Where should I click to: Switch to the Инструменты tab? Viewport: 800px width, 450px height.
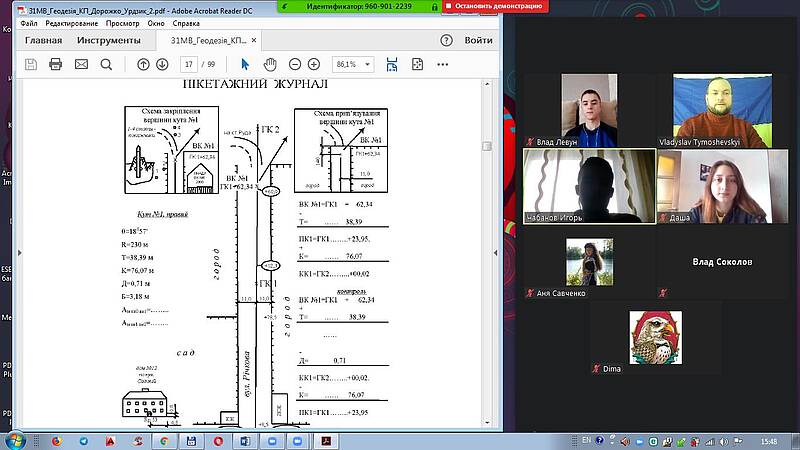tap(110, 41)
